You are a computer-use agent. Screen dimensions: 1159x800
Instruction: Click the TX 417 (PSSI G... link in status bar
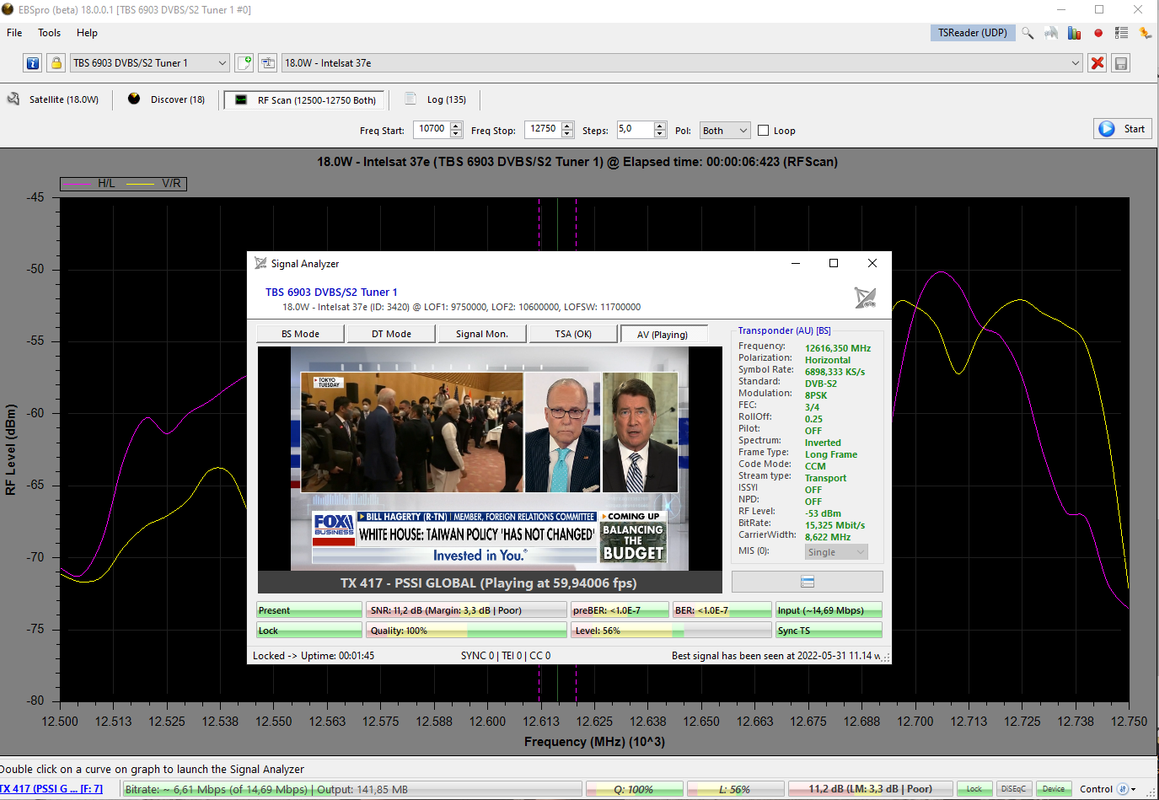(51, 789)
